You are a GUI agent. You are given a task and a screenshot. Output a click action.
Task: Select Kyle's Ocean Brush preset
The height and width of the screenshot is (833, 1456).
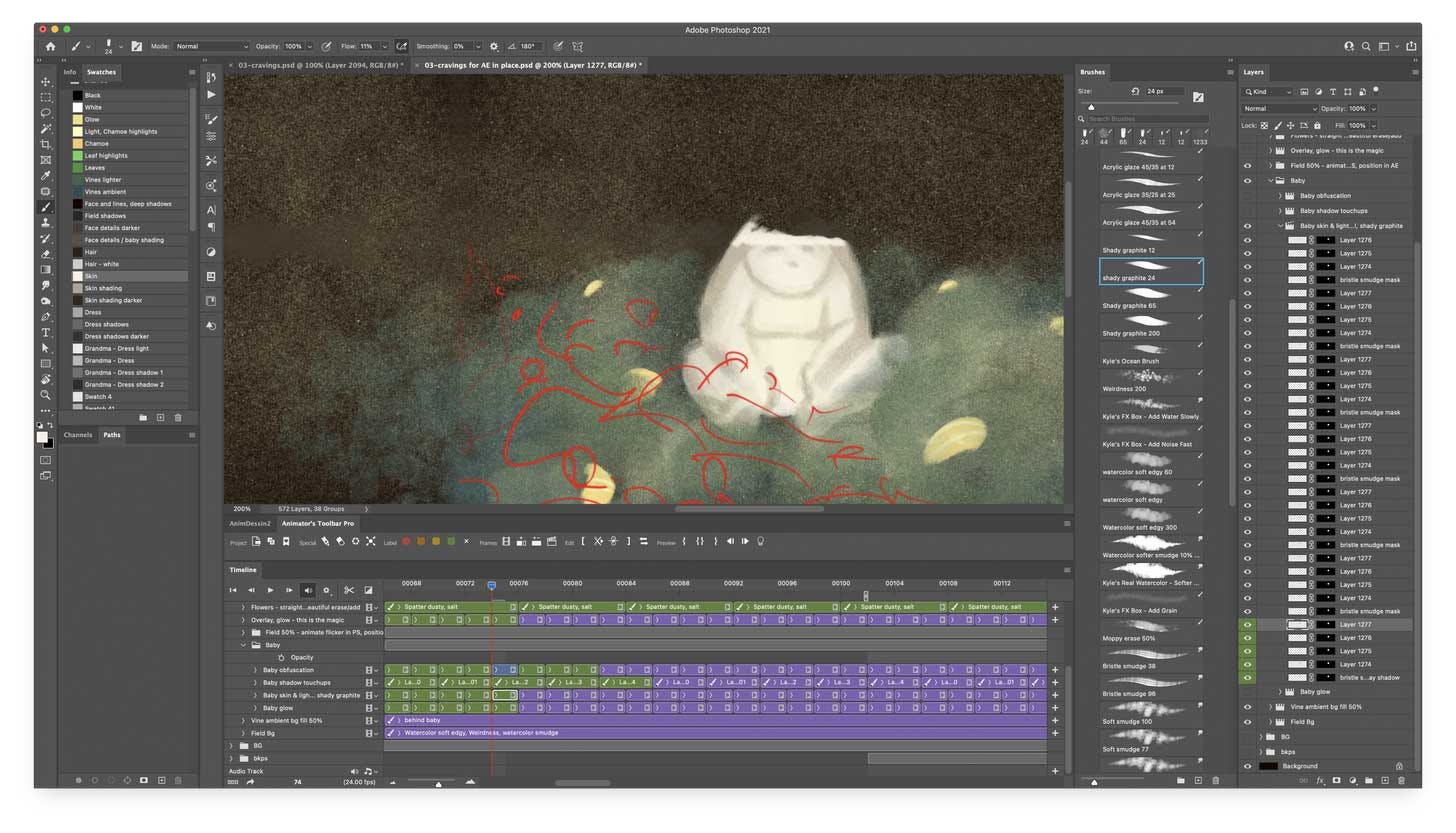point(1151,355)
